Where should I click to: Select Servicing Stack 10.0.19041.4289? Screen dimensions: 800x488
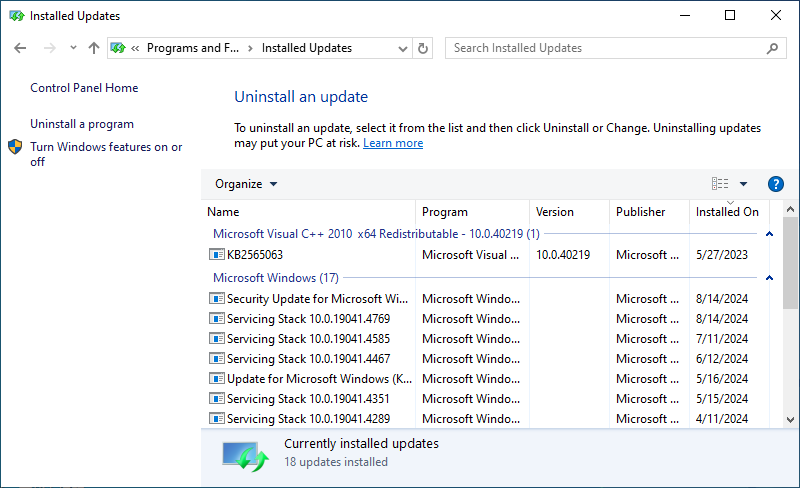(308, 419)
